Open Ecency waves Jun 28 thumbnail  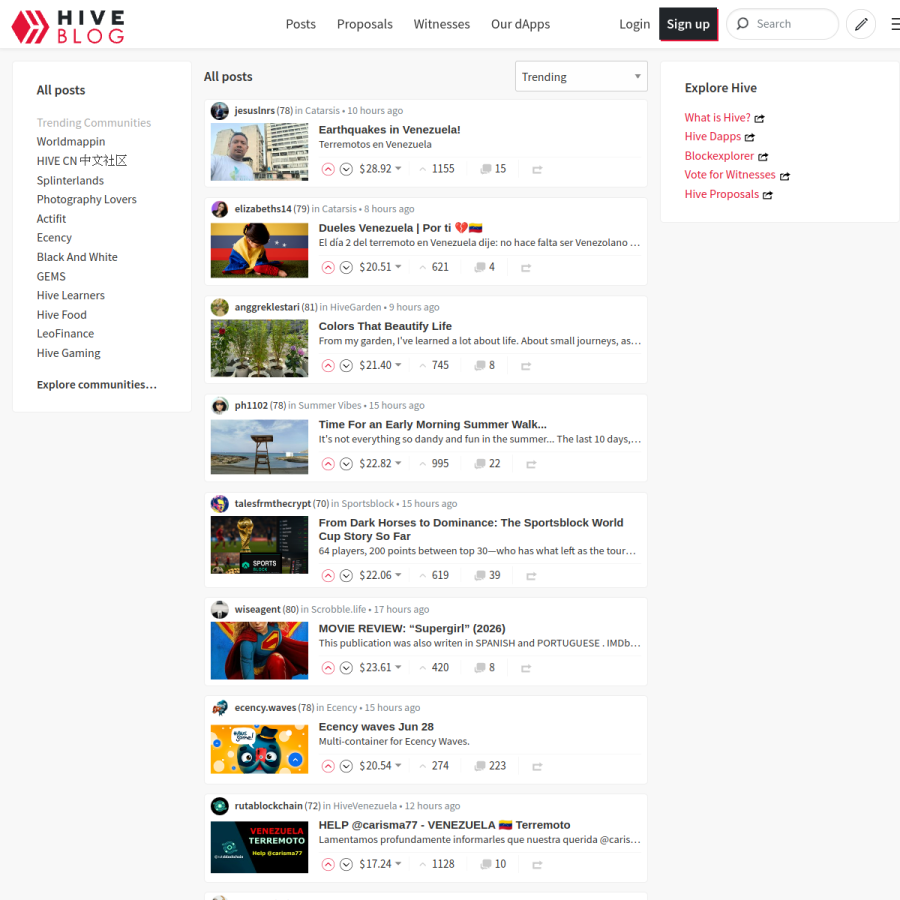click(x=259, y=749)
